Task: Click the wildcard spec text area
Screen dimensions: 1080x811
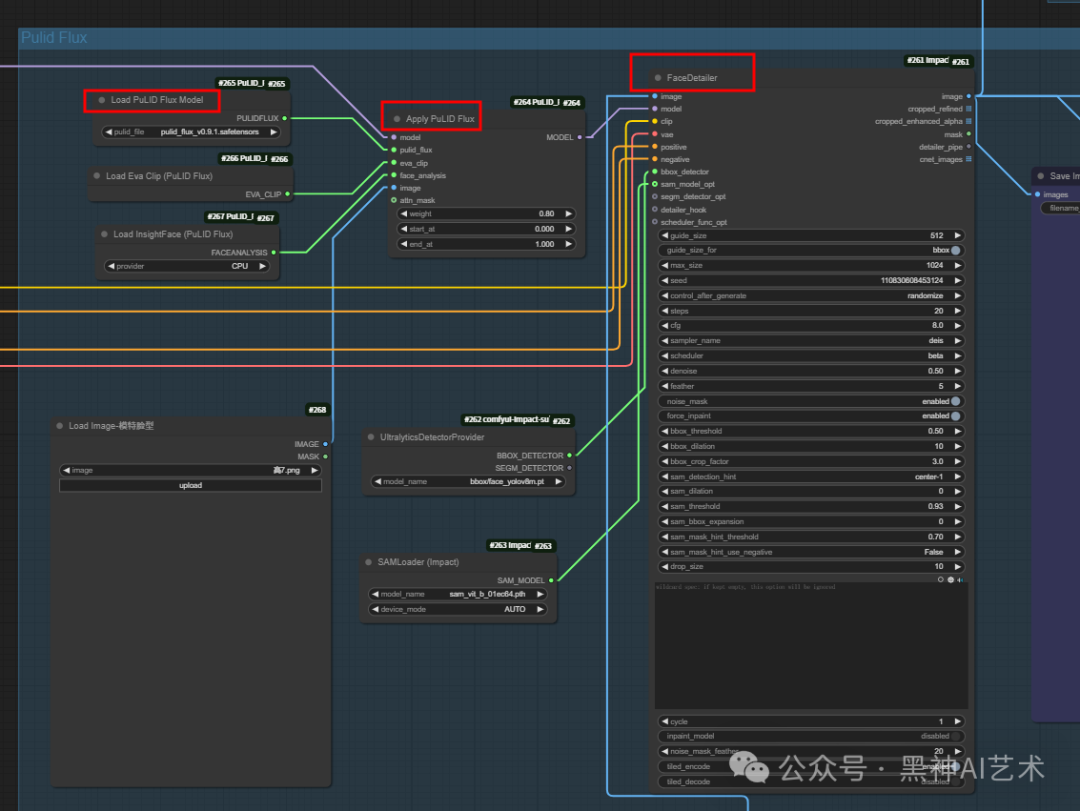Action: 811,645
